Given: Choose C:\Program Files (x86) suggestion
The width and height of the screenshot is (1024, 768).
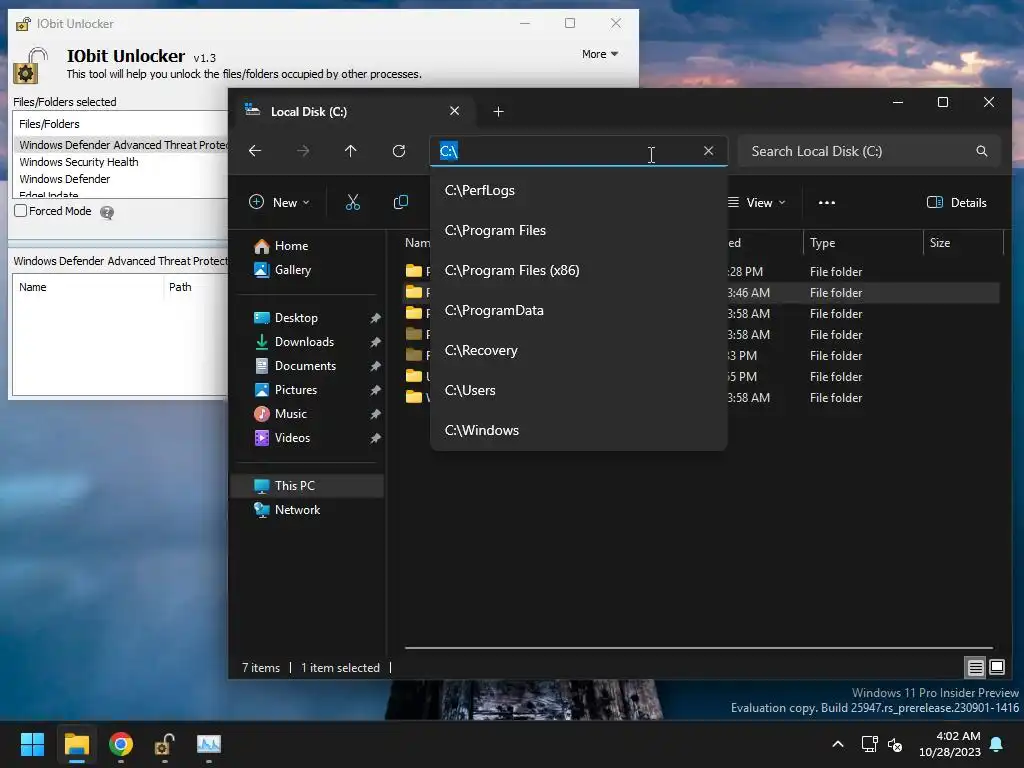Looking at the screenshot, I should [579, 270].
